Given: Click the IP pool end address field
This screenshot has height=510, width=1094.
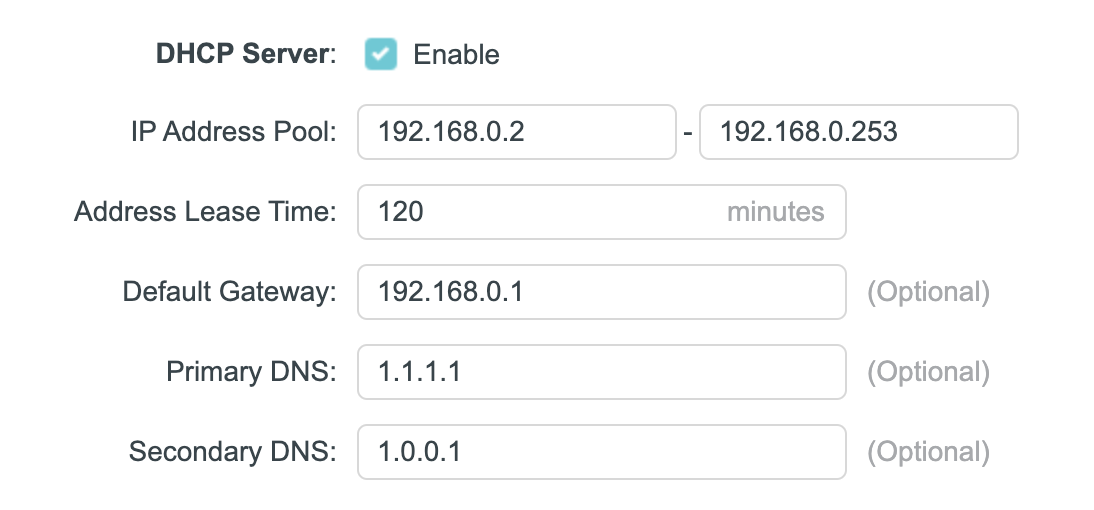Looking at the screenshot, I should [858, 132].
